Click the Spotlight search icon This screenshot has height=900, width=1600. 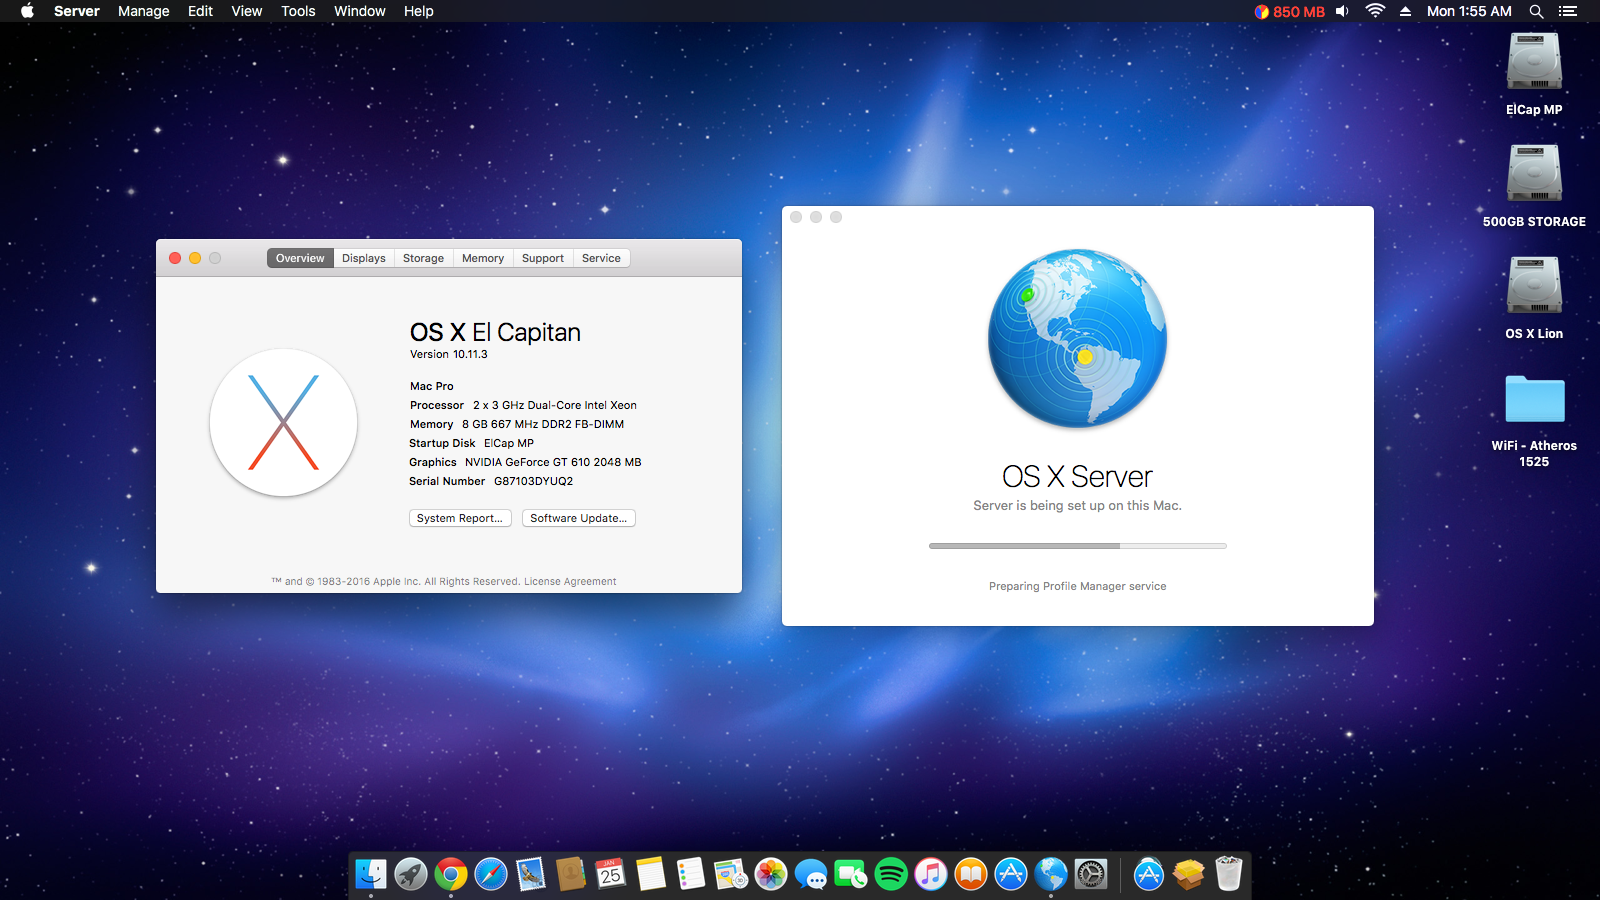pyautogui.click(x=1536, y=11)
